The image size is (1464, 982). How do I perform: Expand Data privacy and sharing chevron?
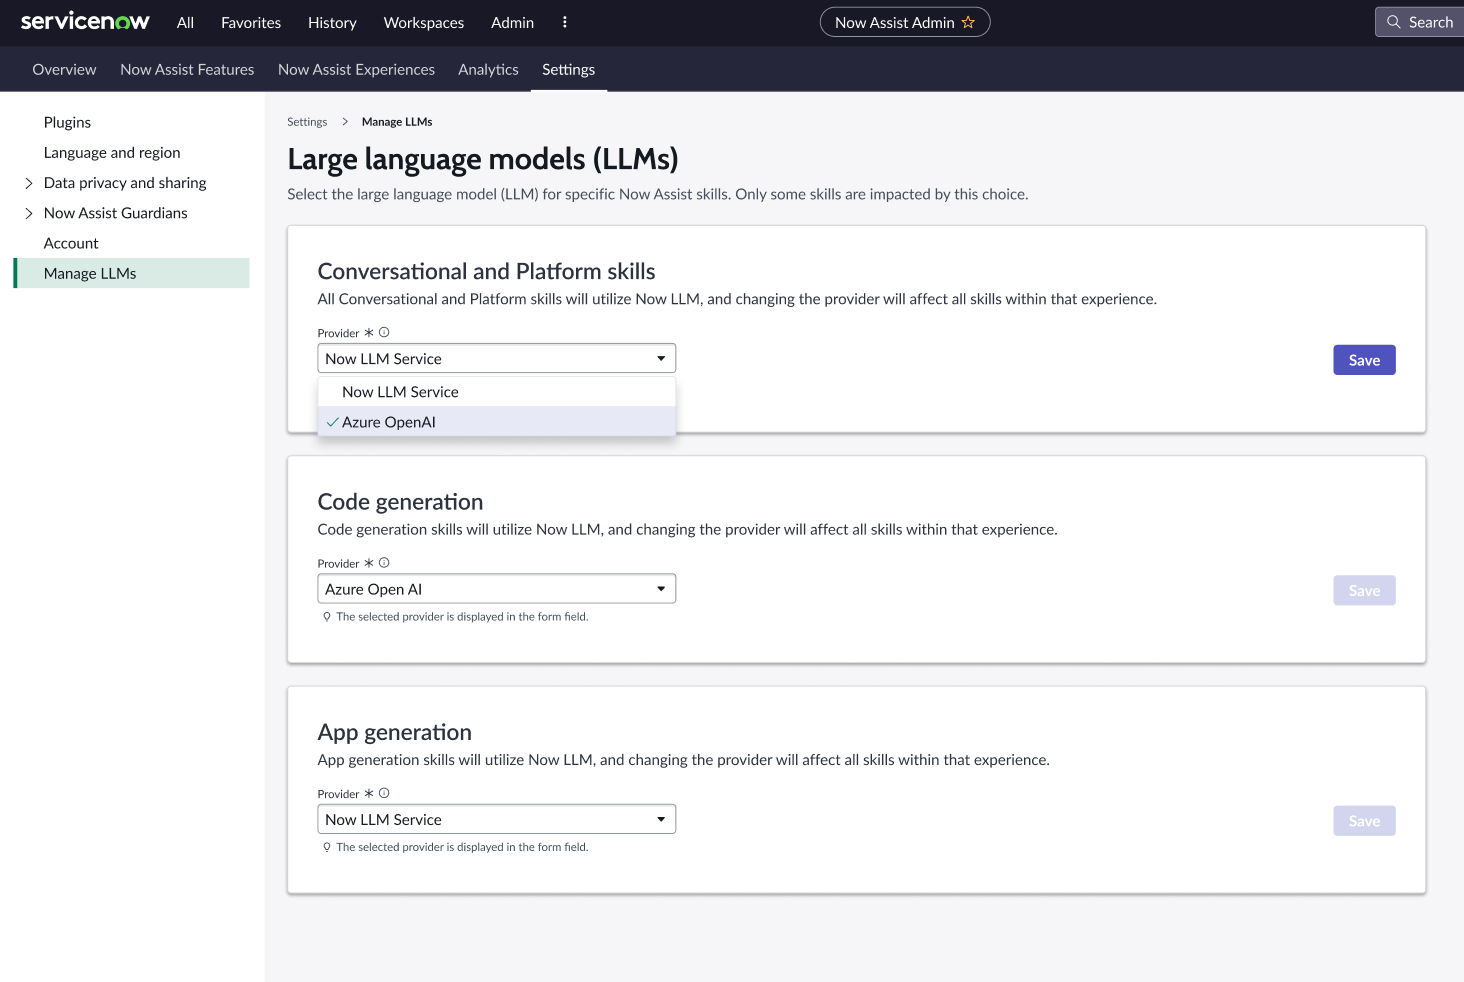29,183
